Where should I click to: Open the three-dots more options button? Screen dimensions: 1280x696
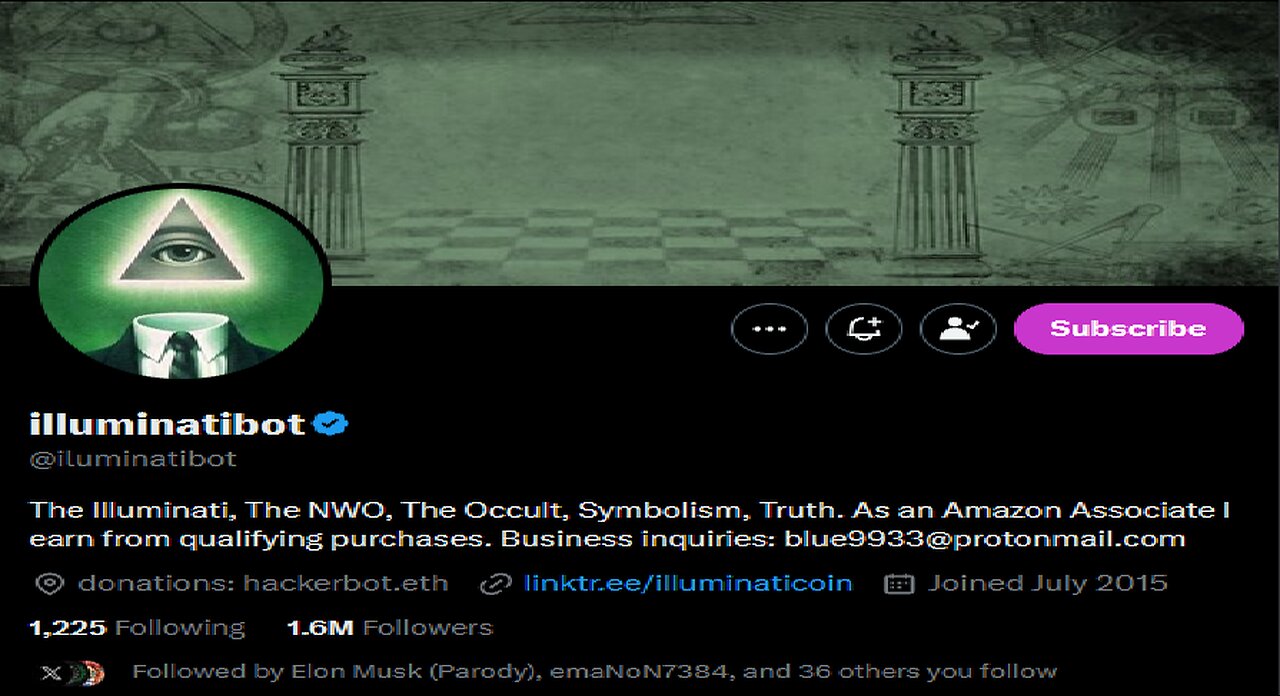pyautogui.click(x=769, y=329)
